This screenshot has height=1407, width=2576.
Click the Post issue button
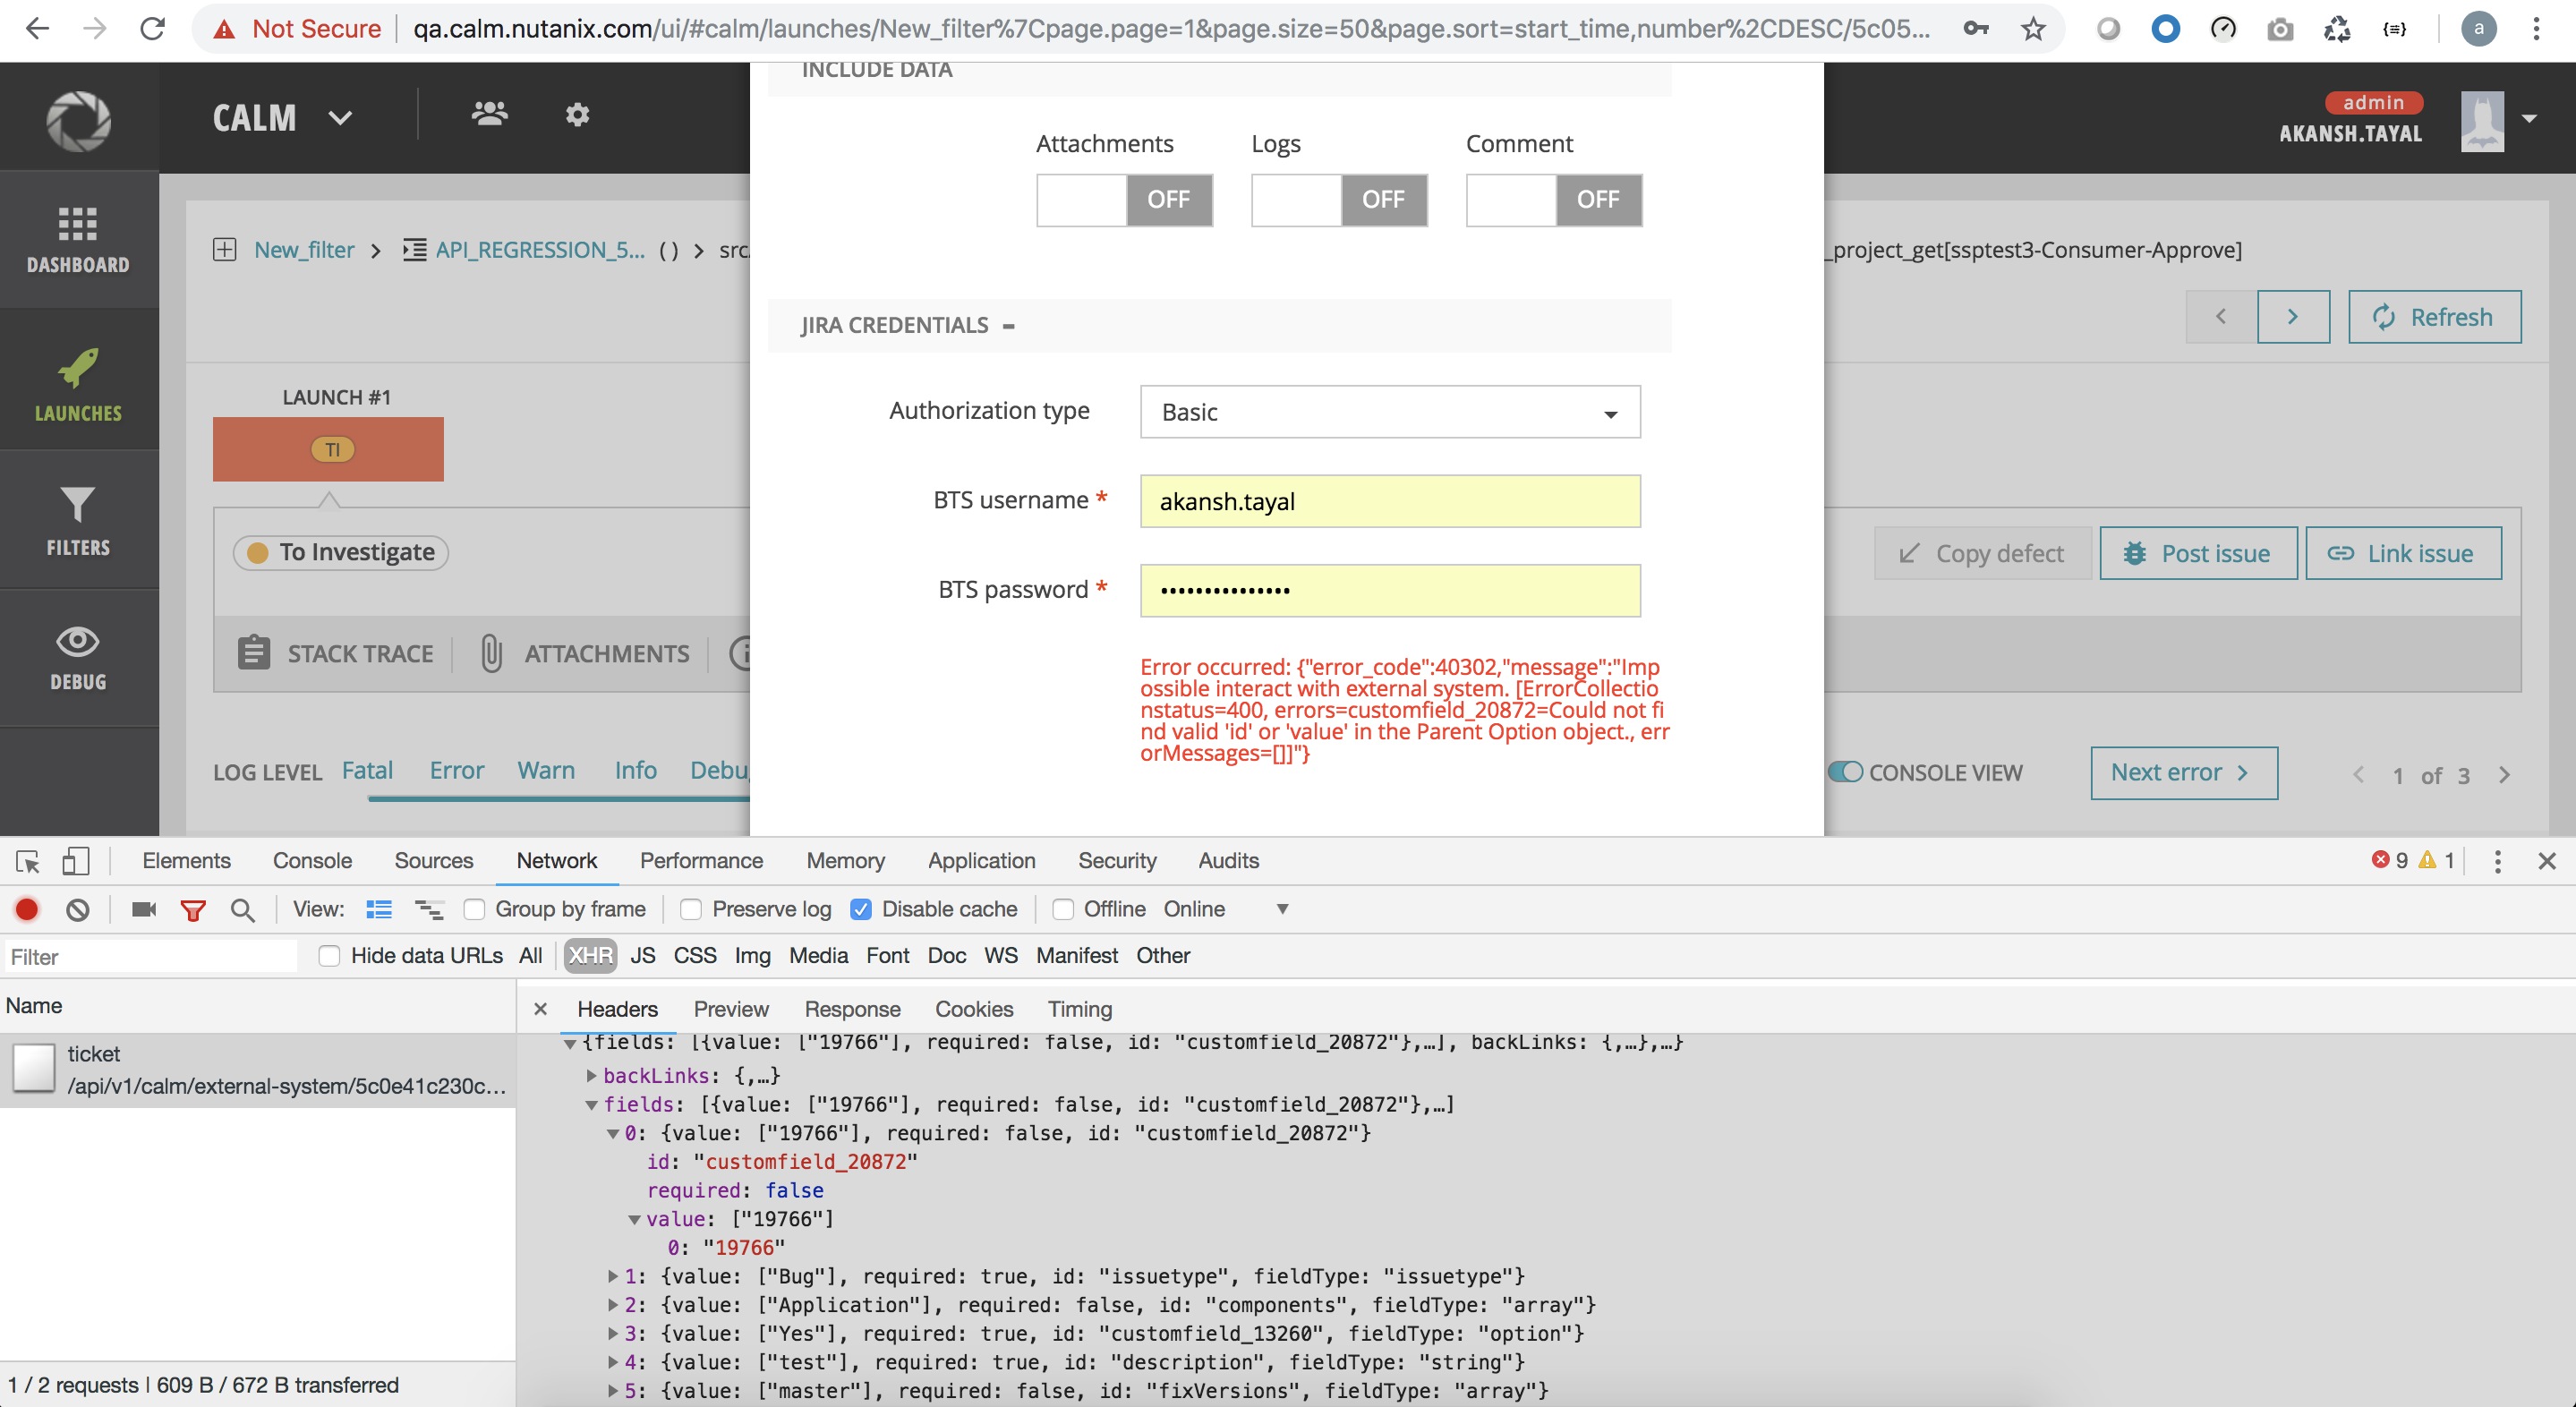tap(2197, 553)
